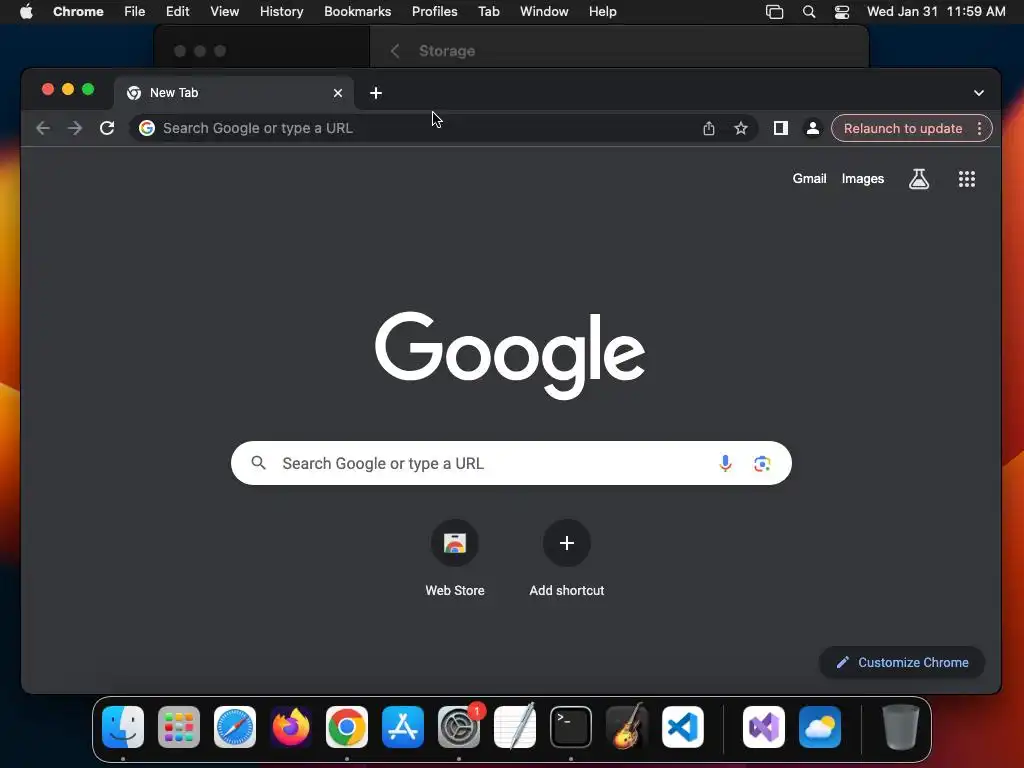
Task: Open the Tab menu
Action: tap(488, 11)
